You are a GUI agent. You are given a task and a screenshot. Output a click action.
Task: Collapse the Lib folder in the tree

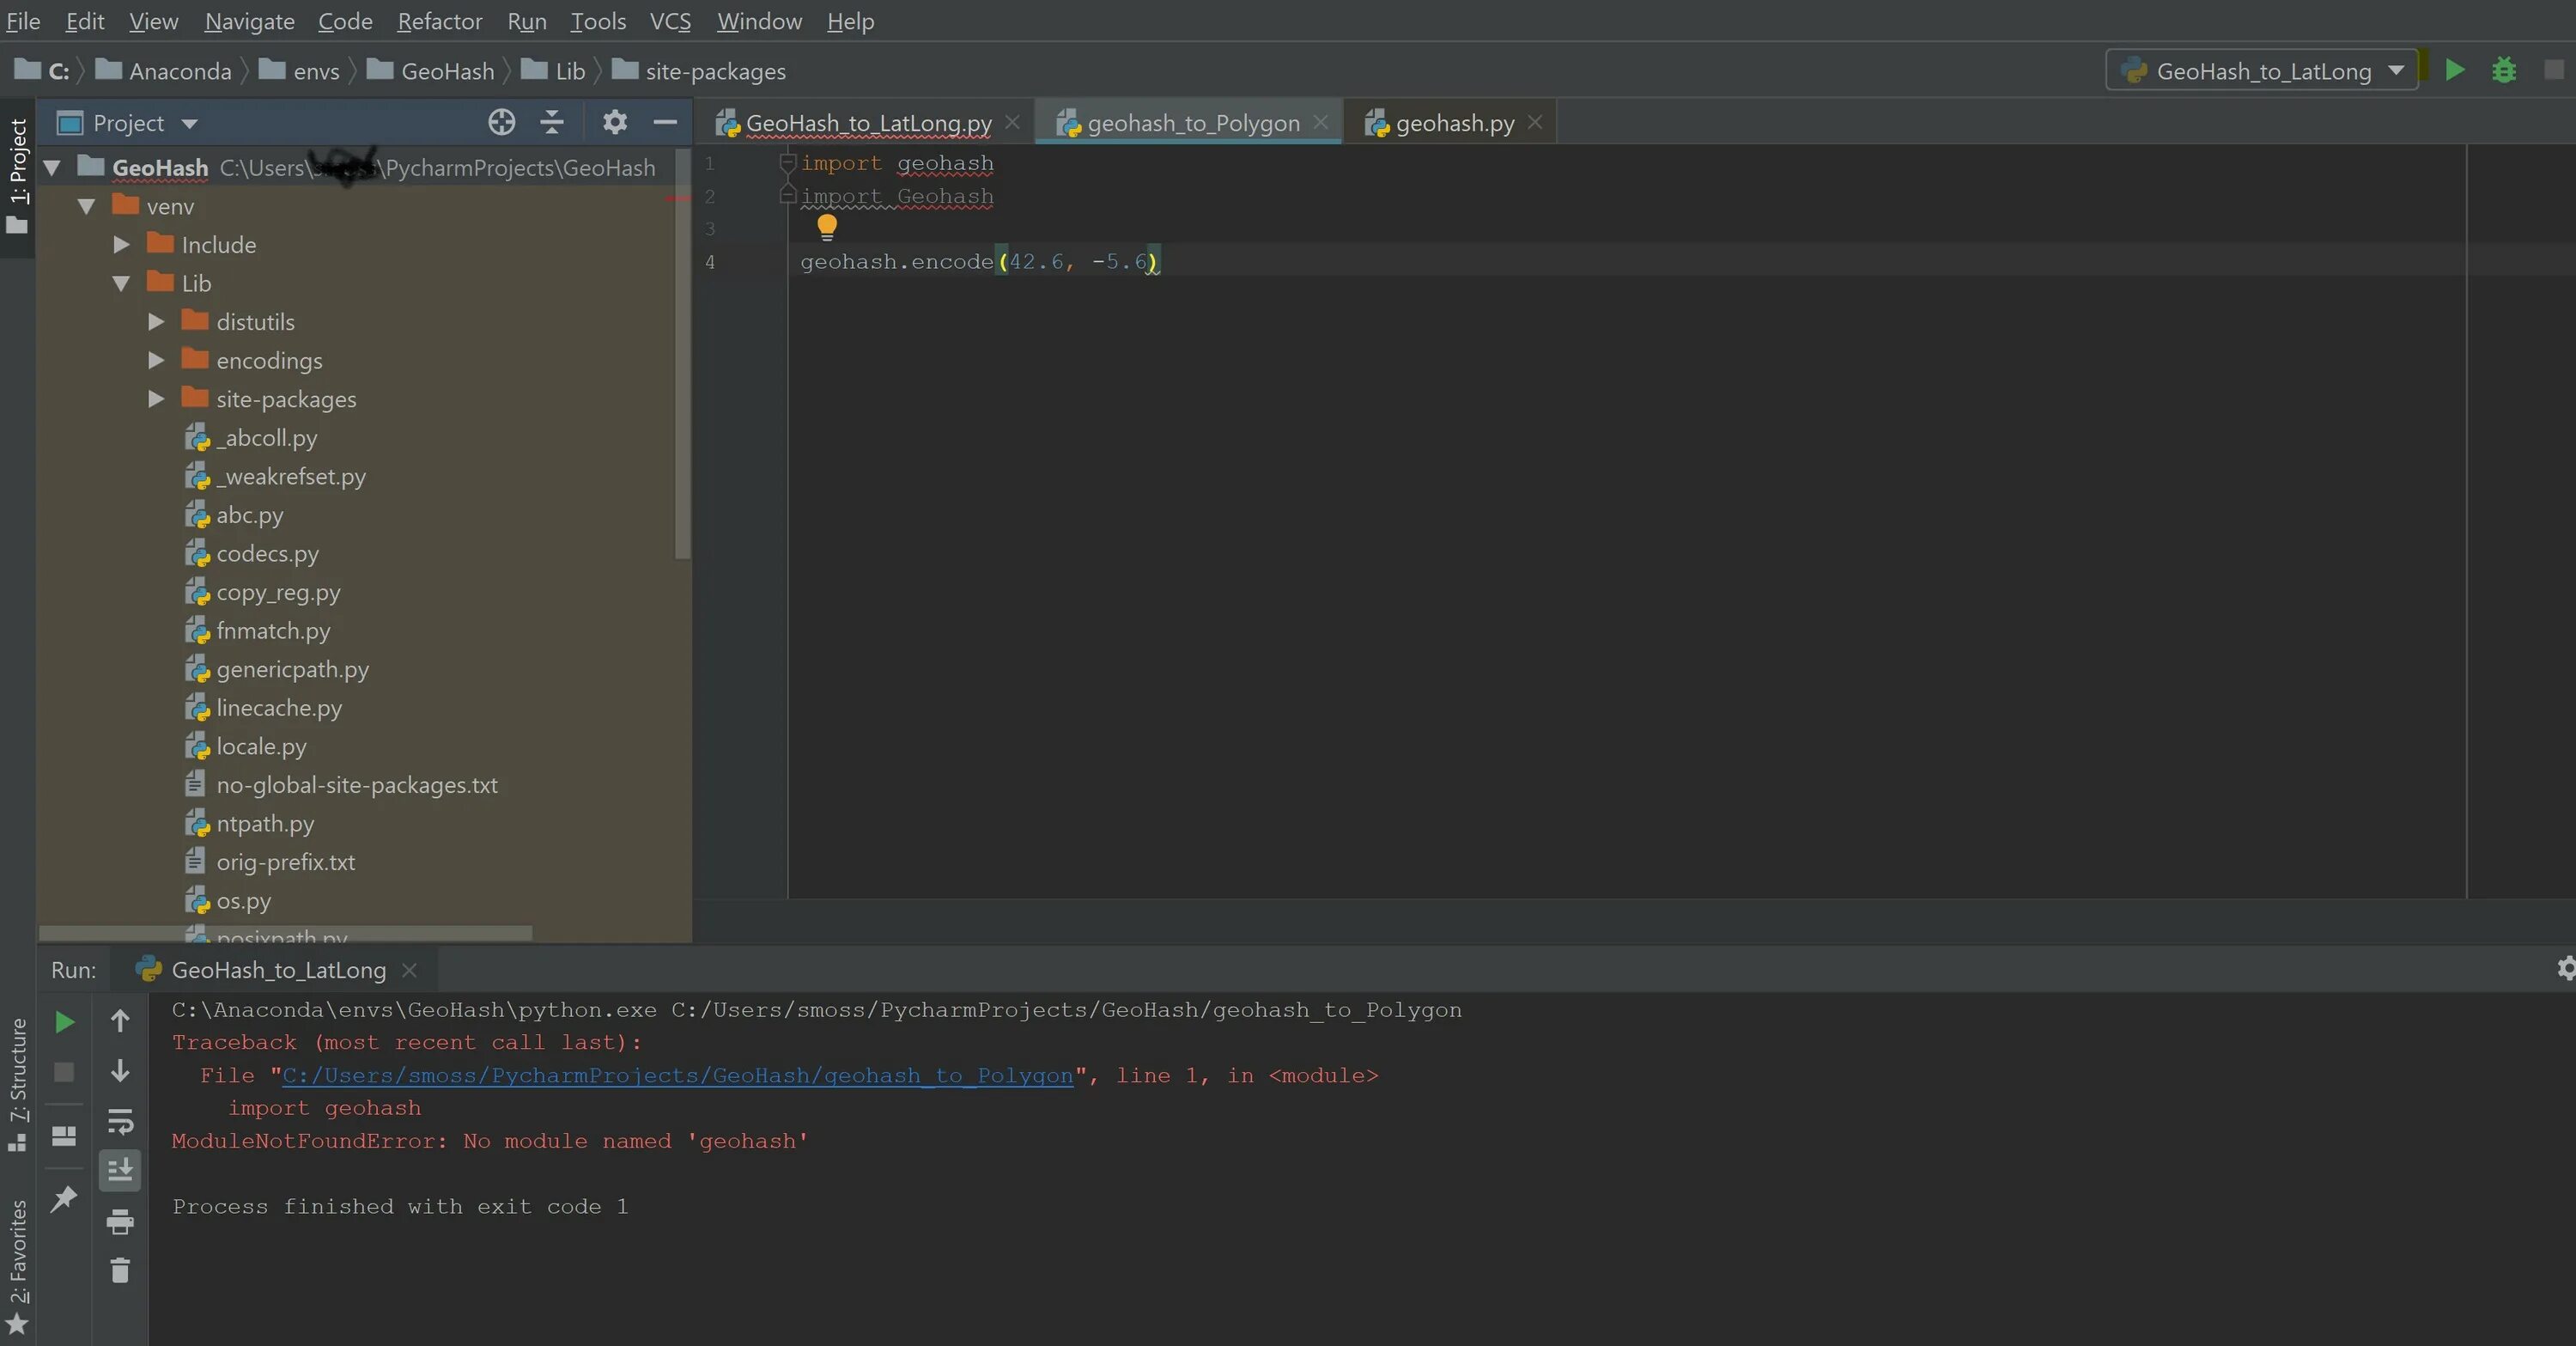[121, 284]
